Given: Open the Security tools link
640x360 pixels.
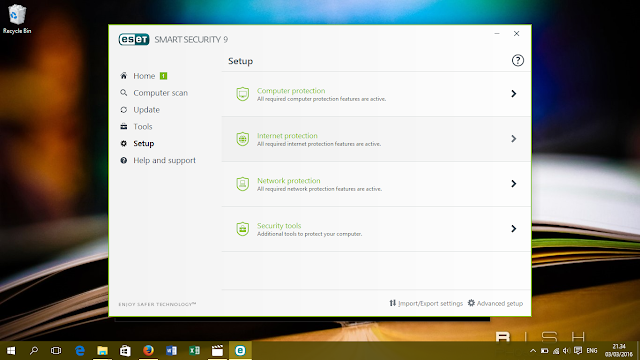Looking at the screenshot, I should point(279,225).
